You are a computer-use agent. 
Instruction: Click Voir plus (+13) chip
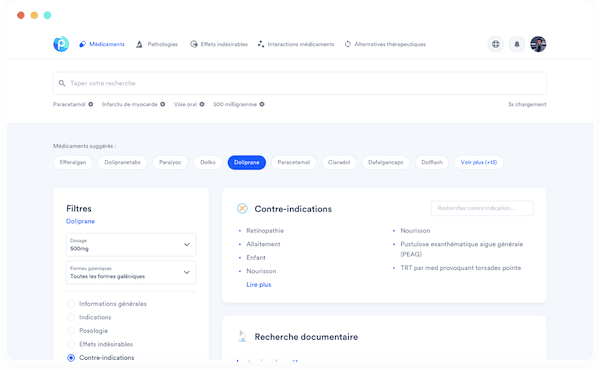[479, 162]
